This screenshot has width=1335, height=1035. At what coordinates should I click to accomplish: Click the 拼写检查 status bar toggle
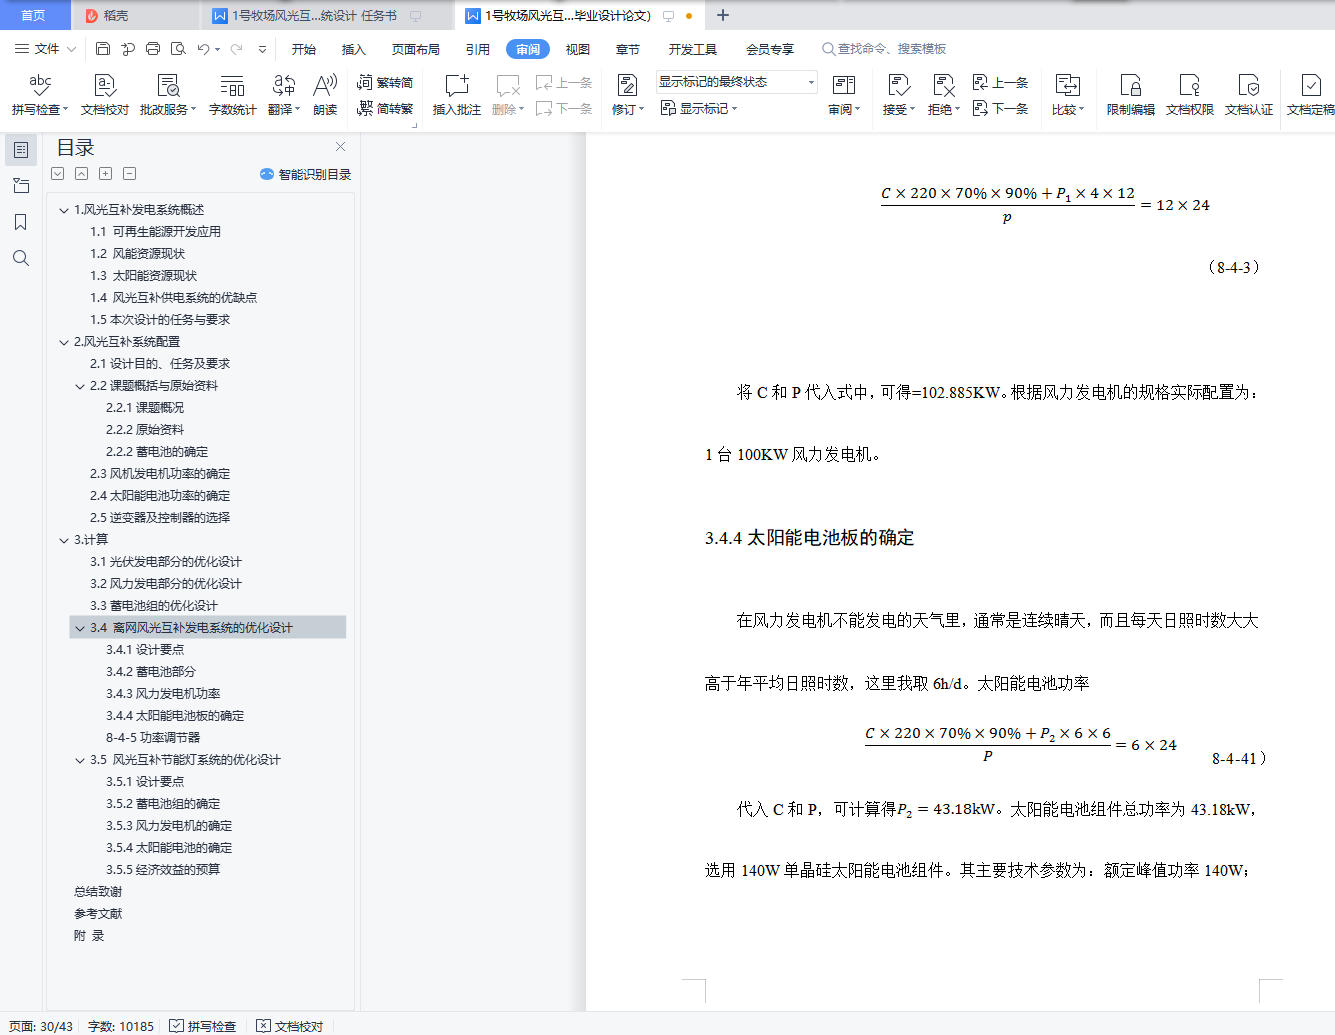coord(203,1026)
